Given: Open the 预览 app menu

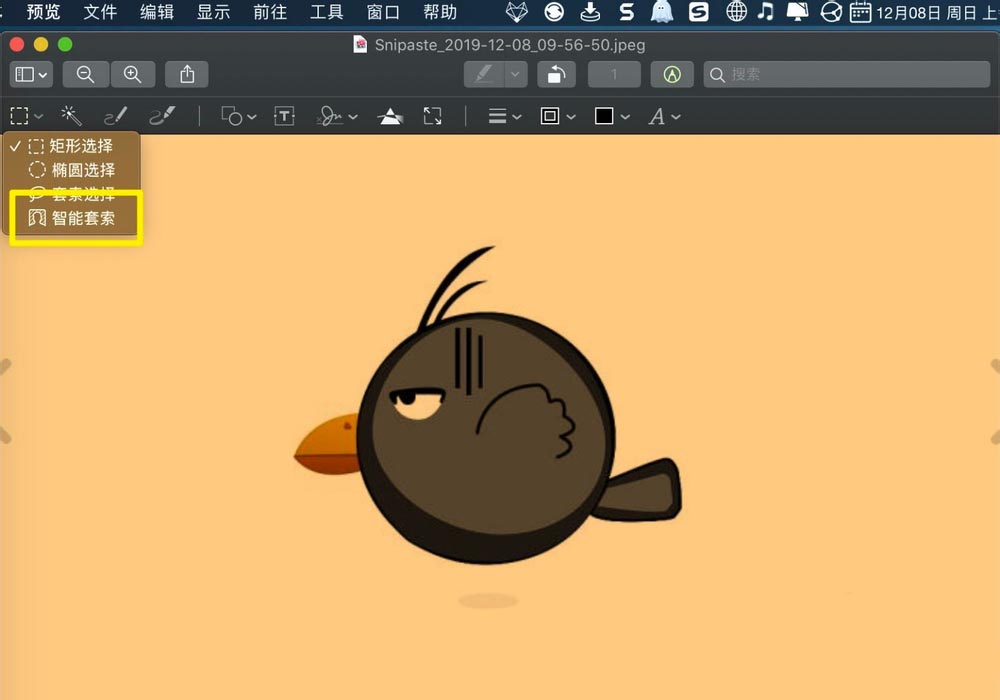Looking at the screenshot, I should tap(43, 11).
